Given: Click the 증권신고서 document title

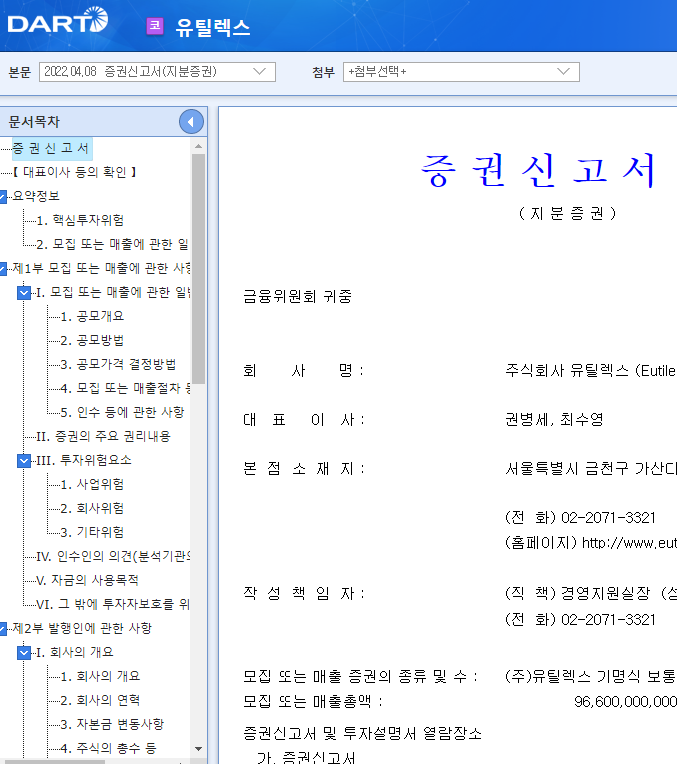Looking at the screenshot, I should (537, 170).
